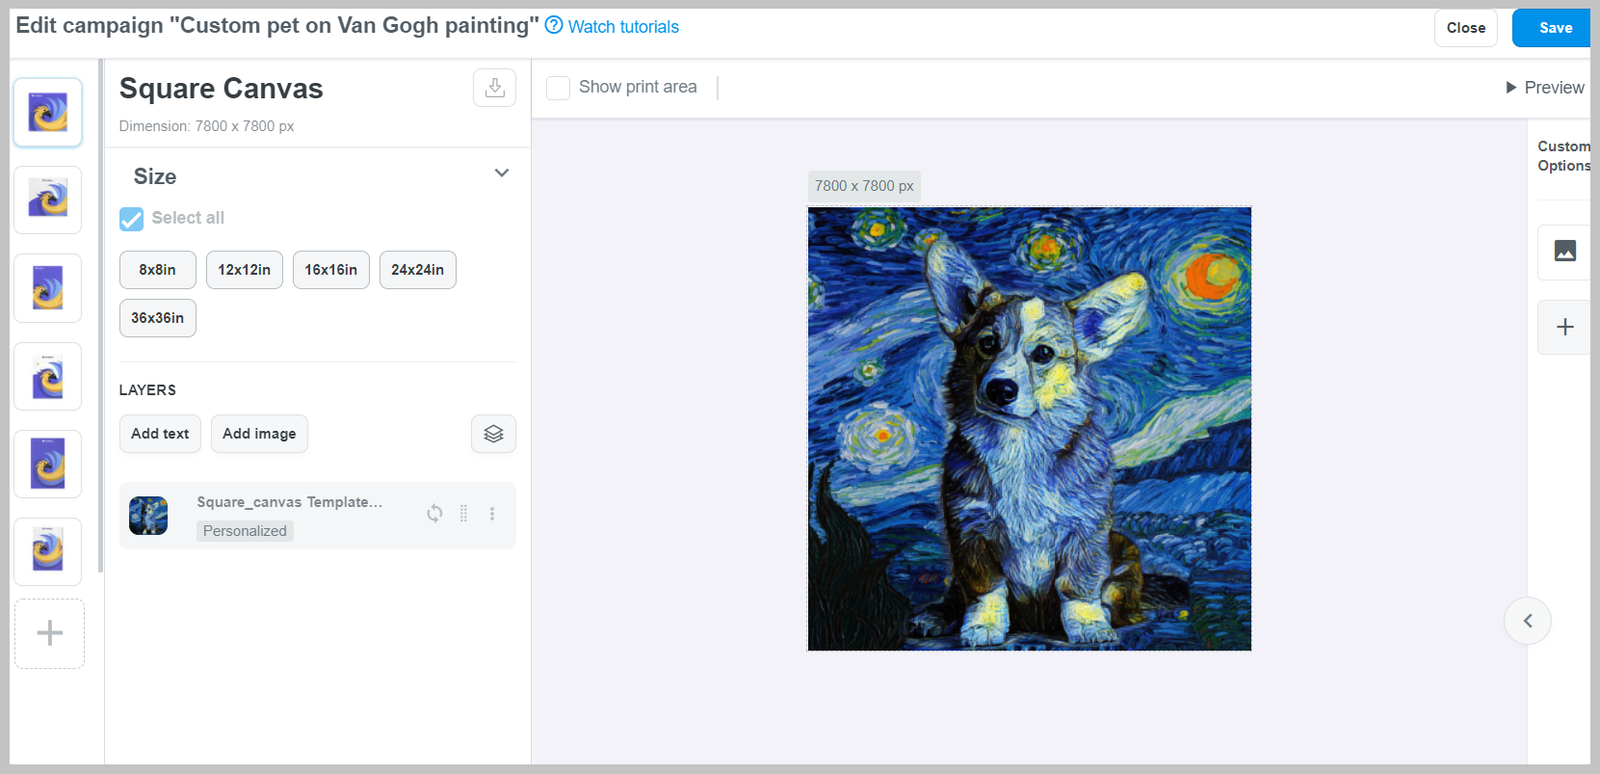The height and width of the screenshot is (774, 1600).
Task: Toggle the 8x8in size option
Action: 157,270
